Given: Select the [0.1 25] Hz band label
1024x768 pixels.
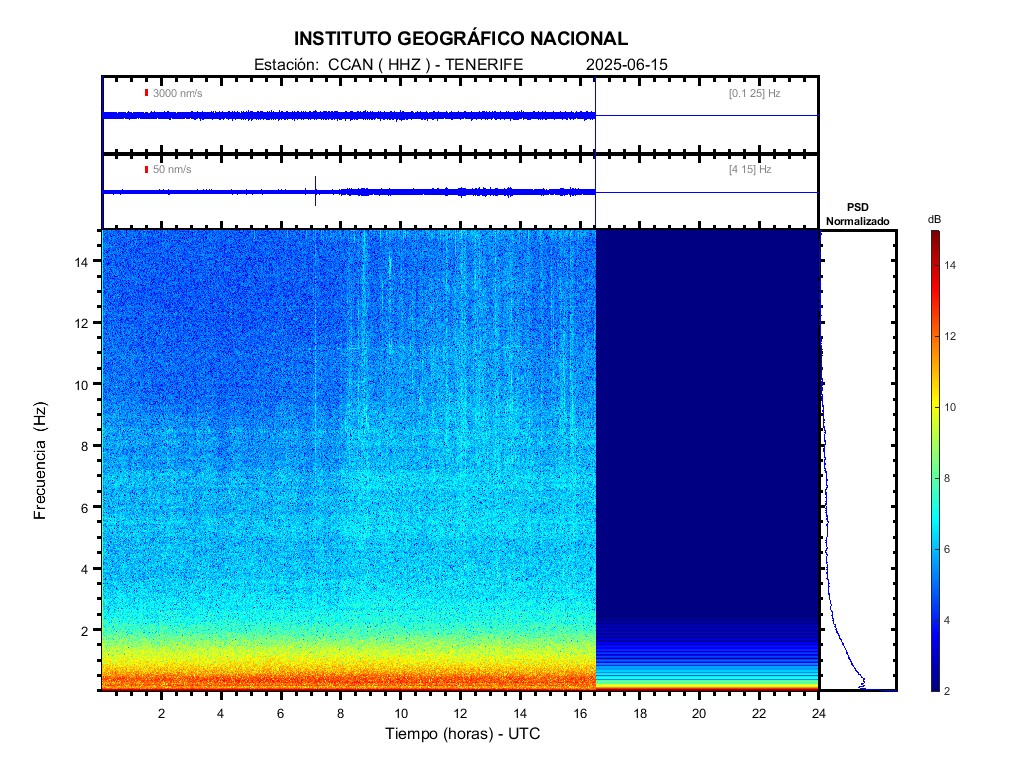Looking at the screenshot, I should tap(754, 93).
